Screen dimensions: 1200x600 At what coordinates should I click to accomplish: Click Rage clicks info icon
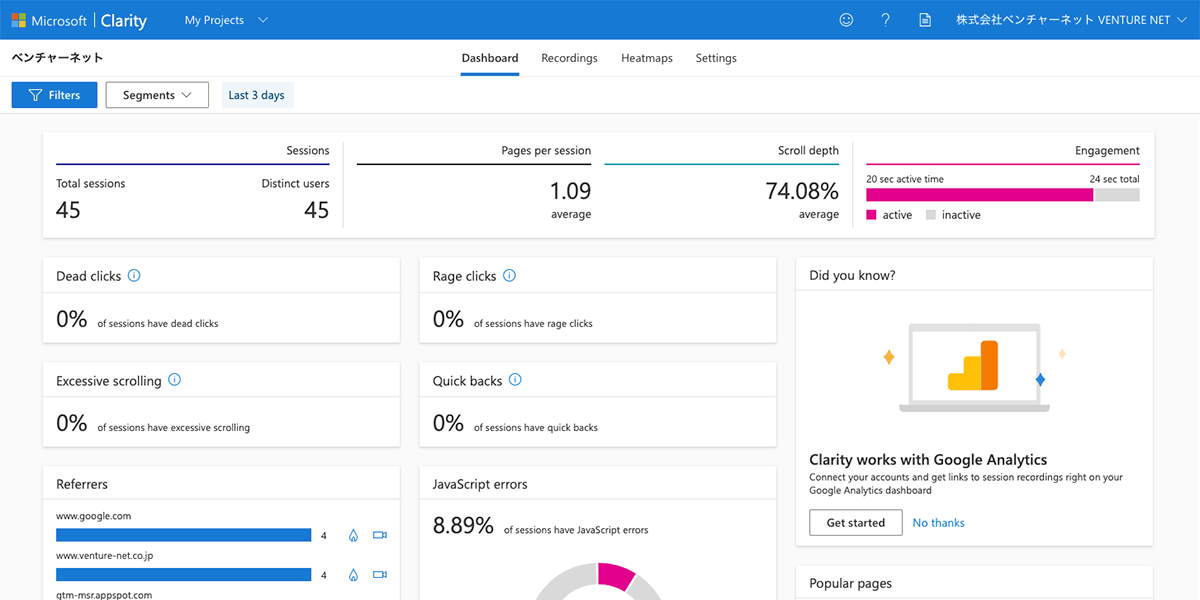(509, 276)
